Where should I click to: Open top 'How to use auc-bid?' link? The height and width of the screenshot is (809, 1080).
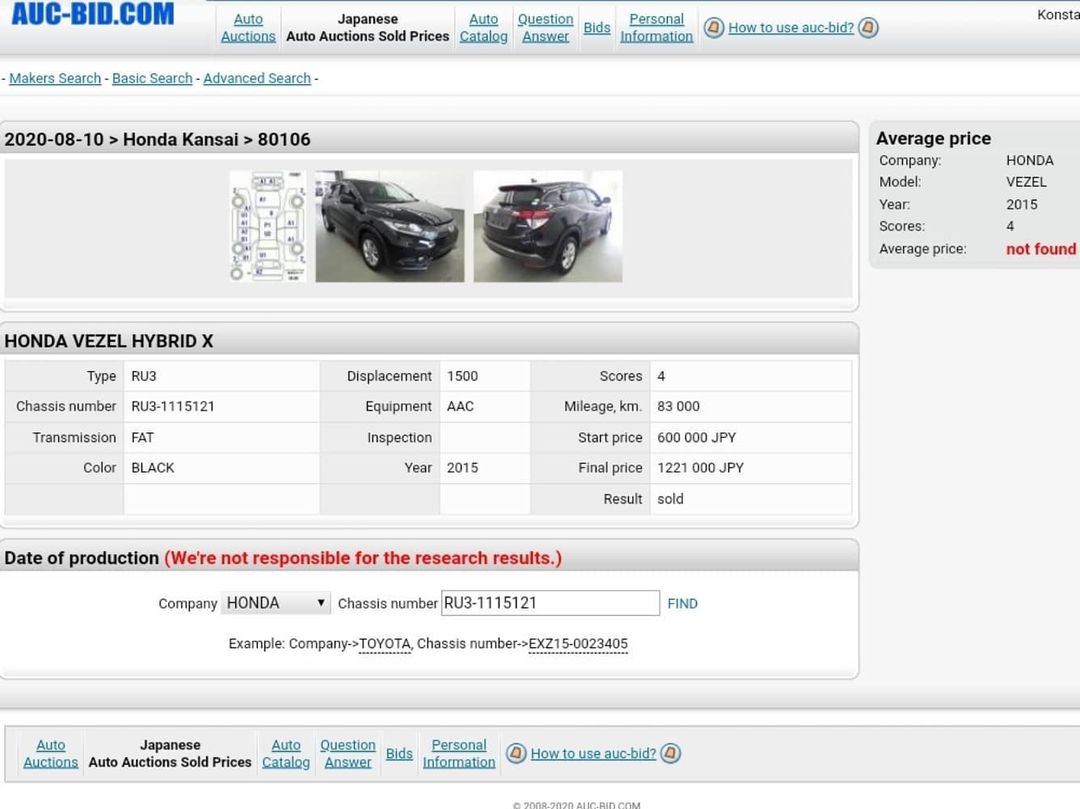(791, 28)
